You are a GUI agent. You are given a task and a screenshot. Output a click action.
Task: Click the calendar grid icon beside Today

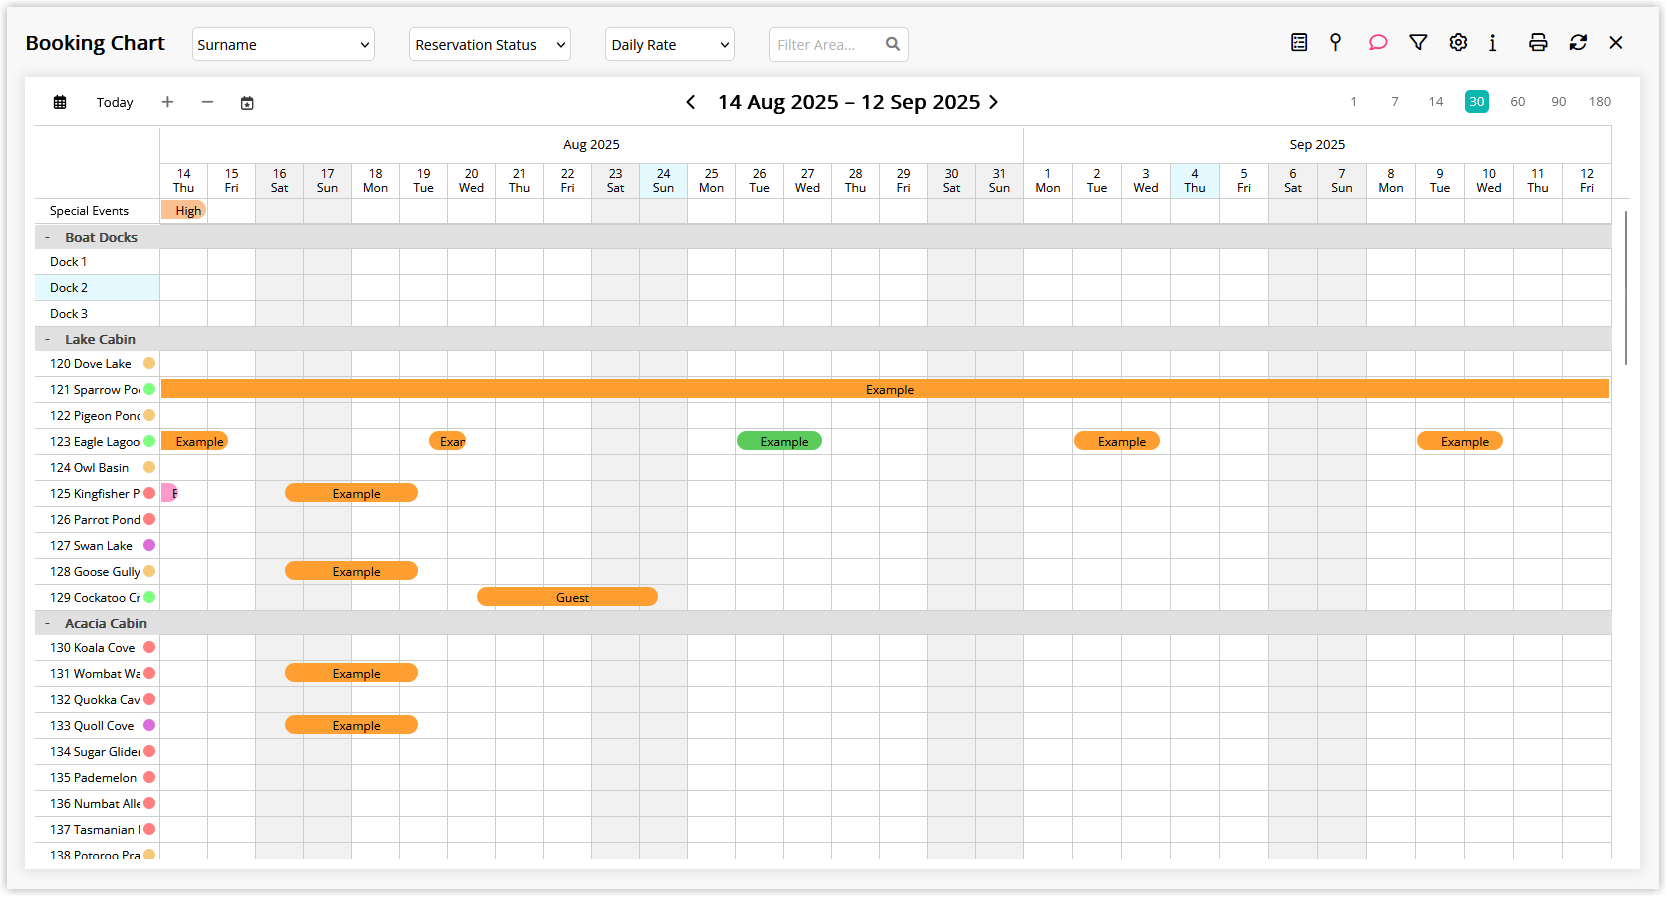[x=60, y=102]
